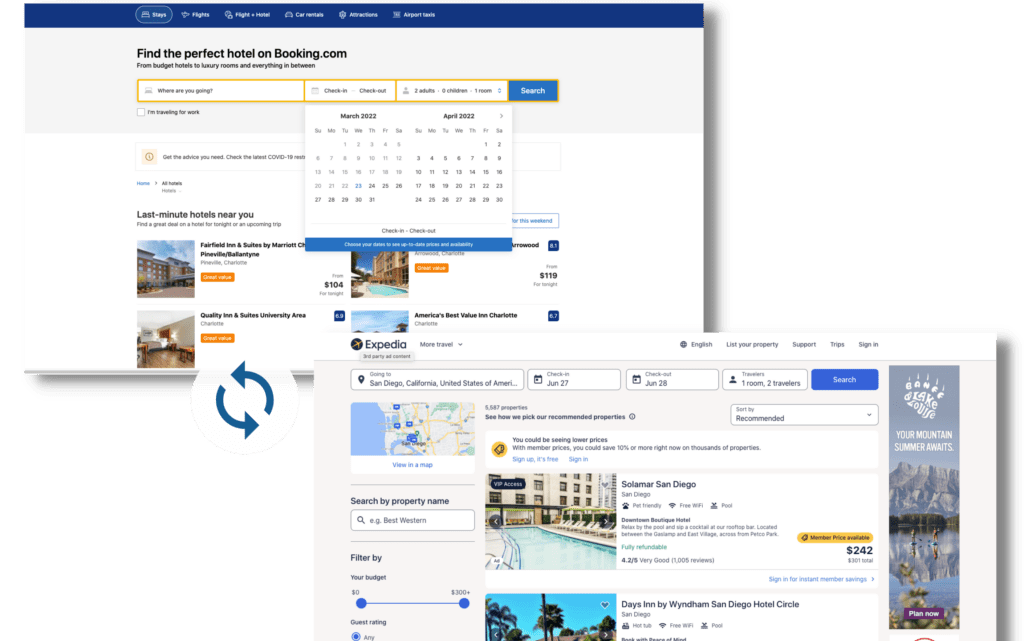Open the Airport taxis tab

click(413, 14)
